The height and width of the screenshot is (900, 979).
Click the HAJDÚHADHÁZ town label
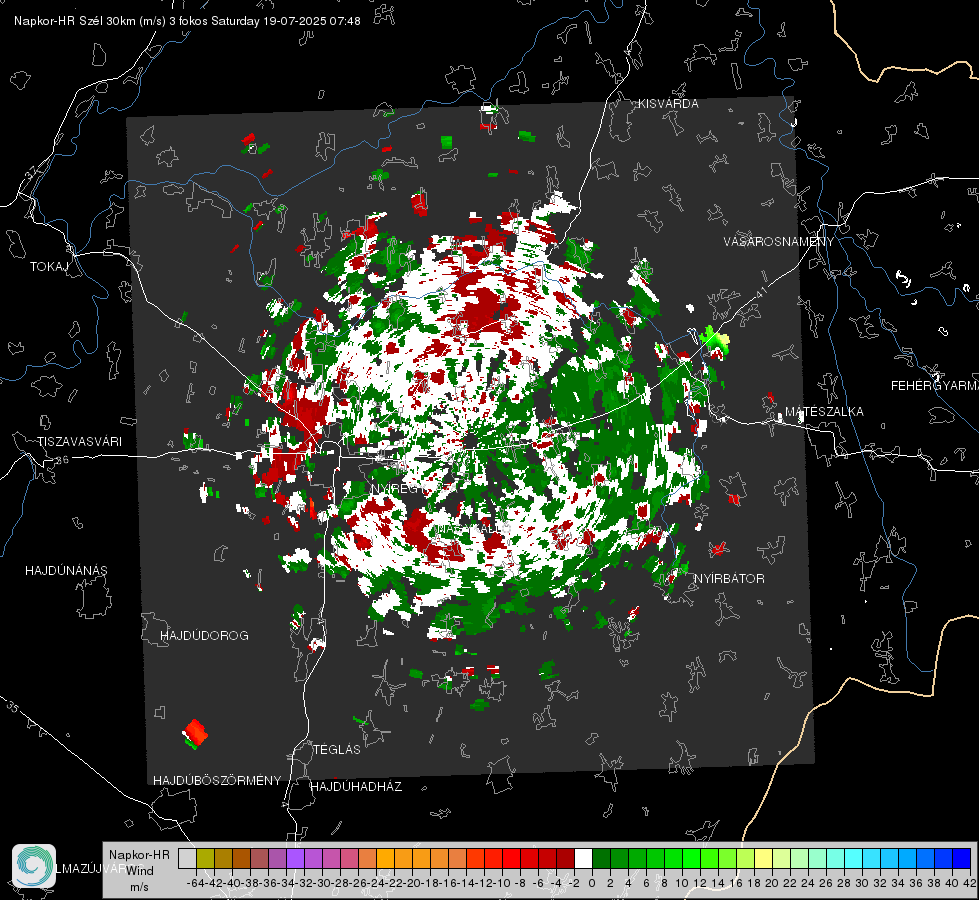tap(356, 786)
